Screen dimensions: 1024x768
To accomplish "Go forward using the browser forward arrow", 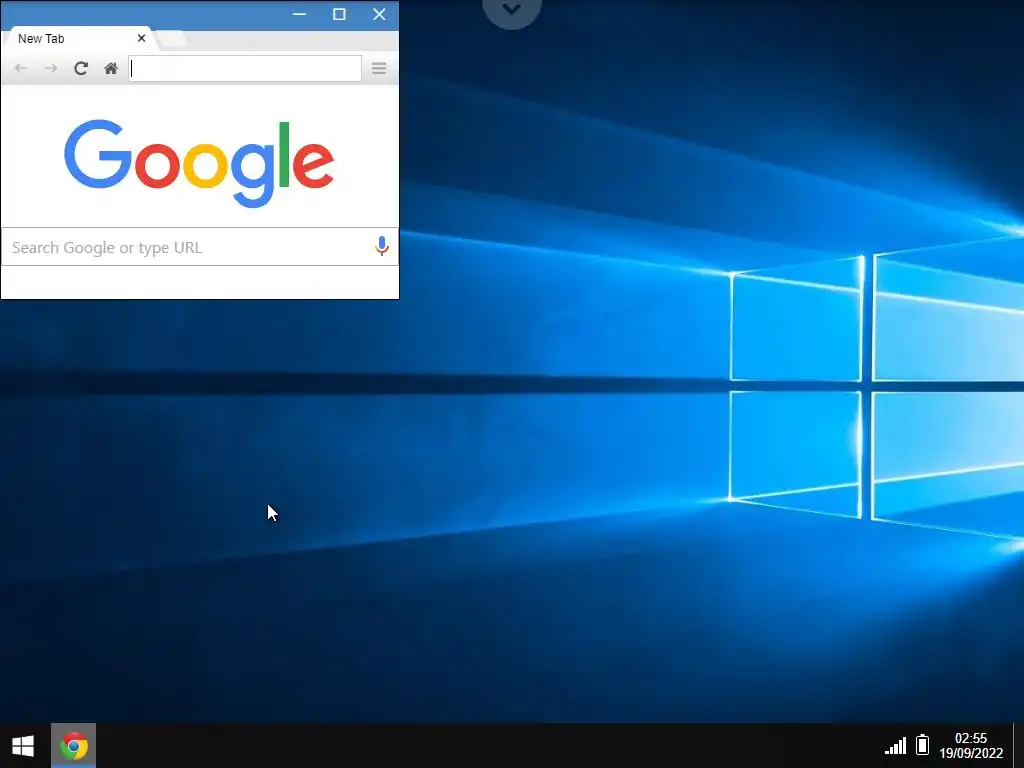I will pos(50,68).
